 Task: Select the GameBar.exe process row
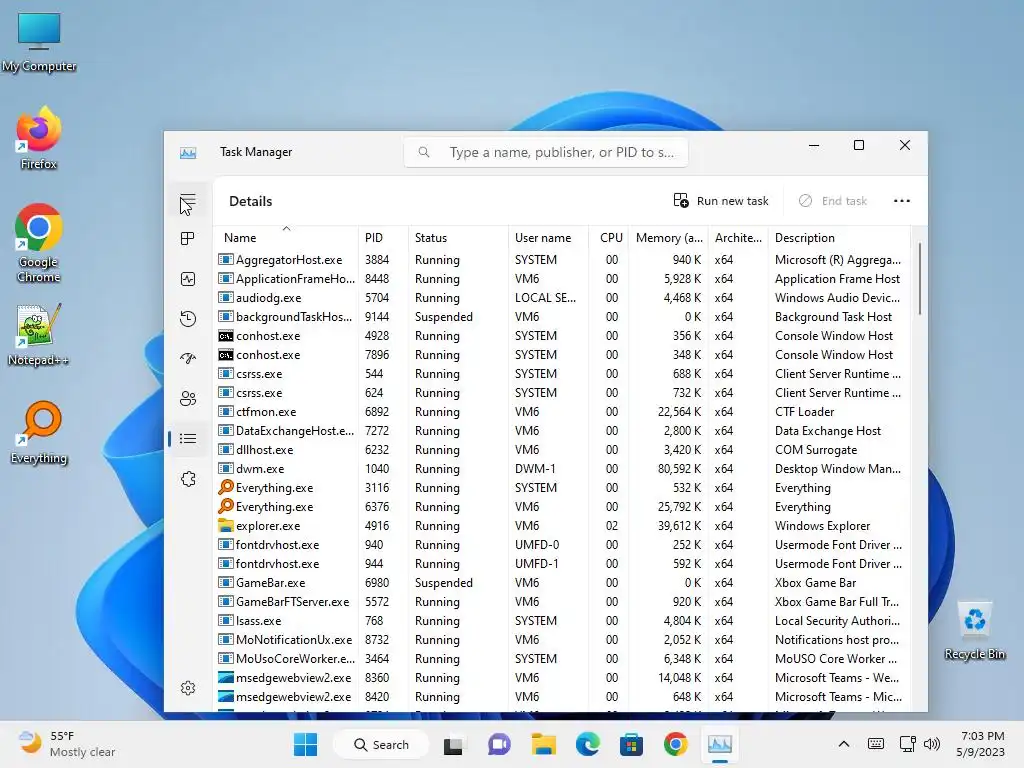[x=562, y=583]
